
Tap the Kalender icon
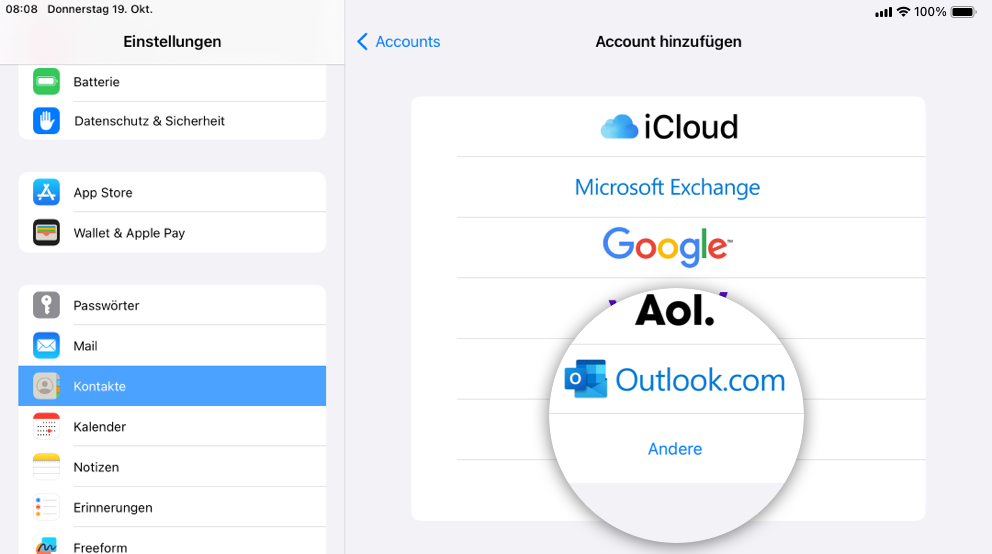click(x=46, y=426)
